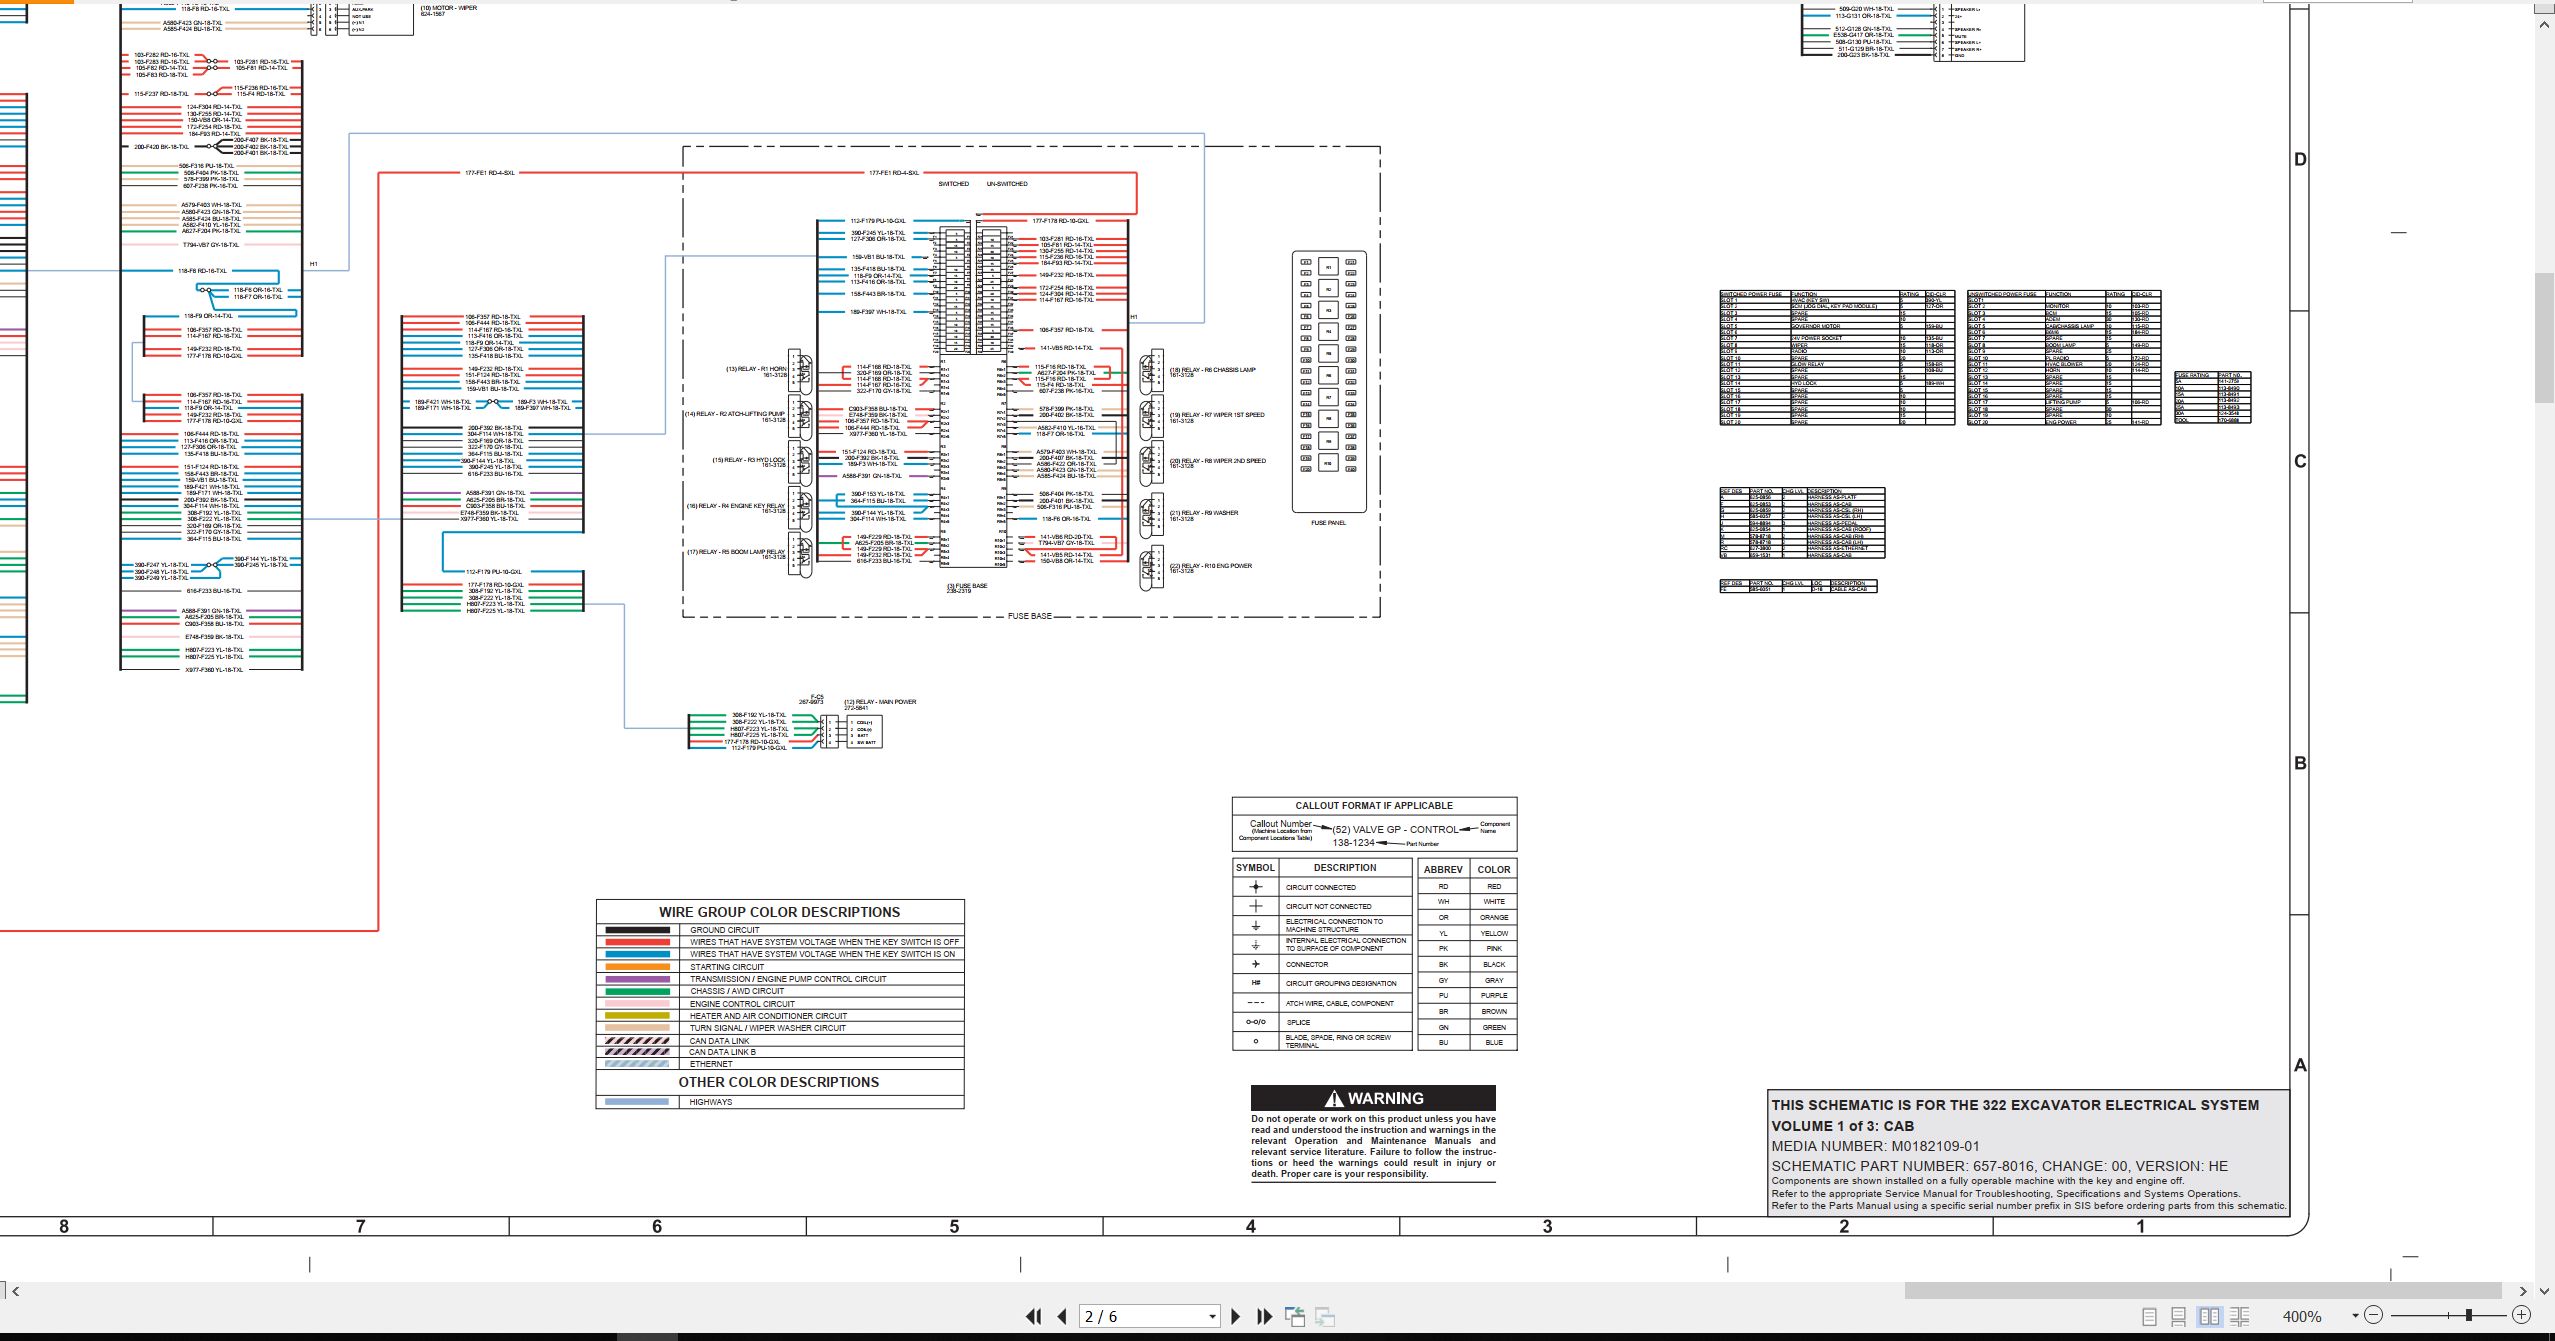Click the vertical scrollbar thumb
The image size is (2555, 1341).
(x=2544, y=337)
